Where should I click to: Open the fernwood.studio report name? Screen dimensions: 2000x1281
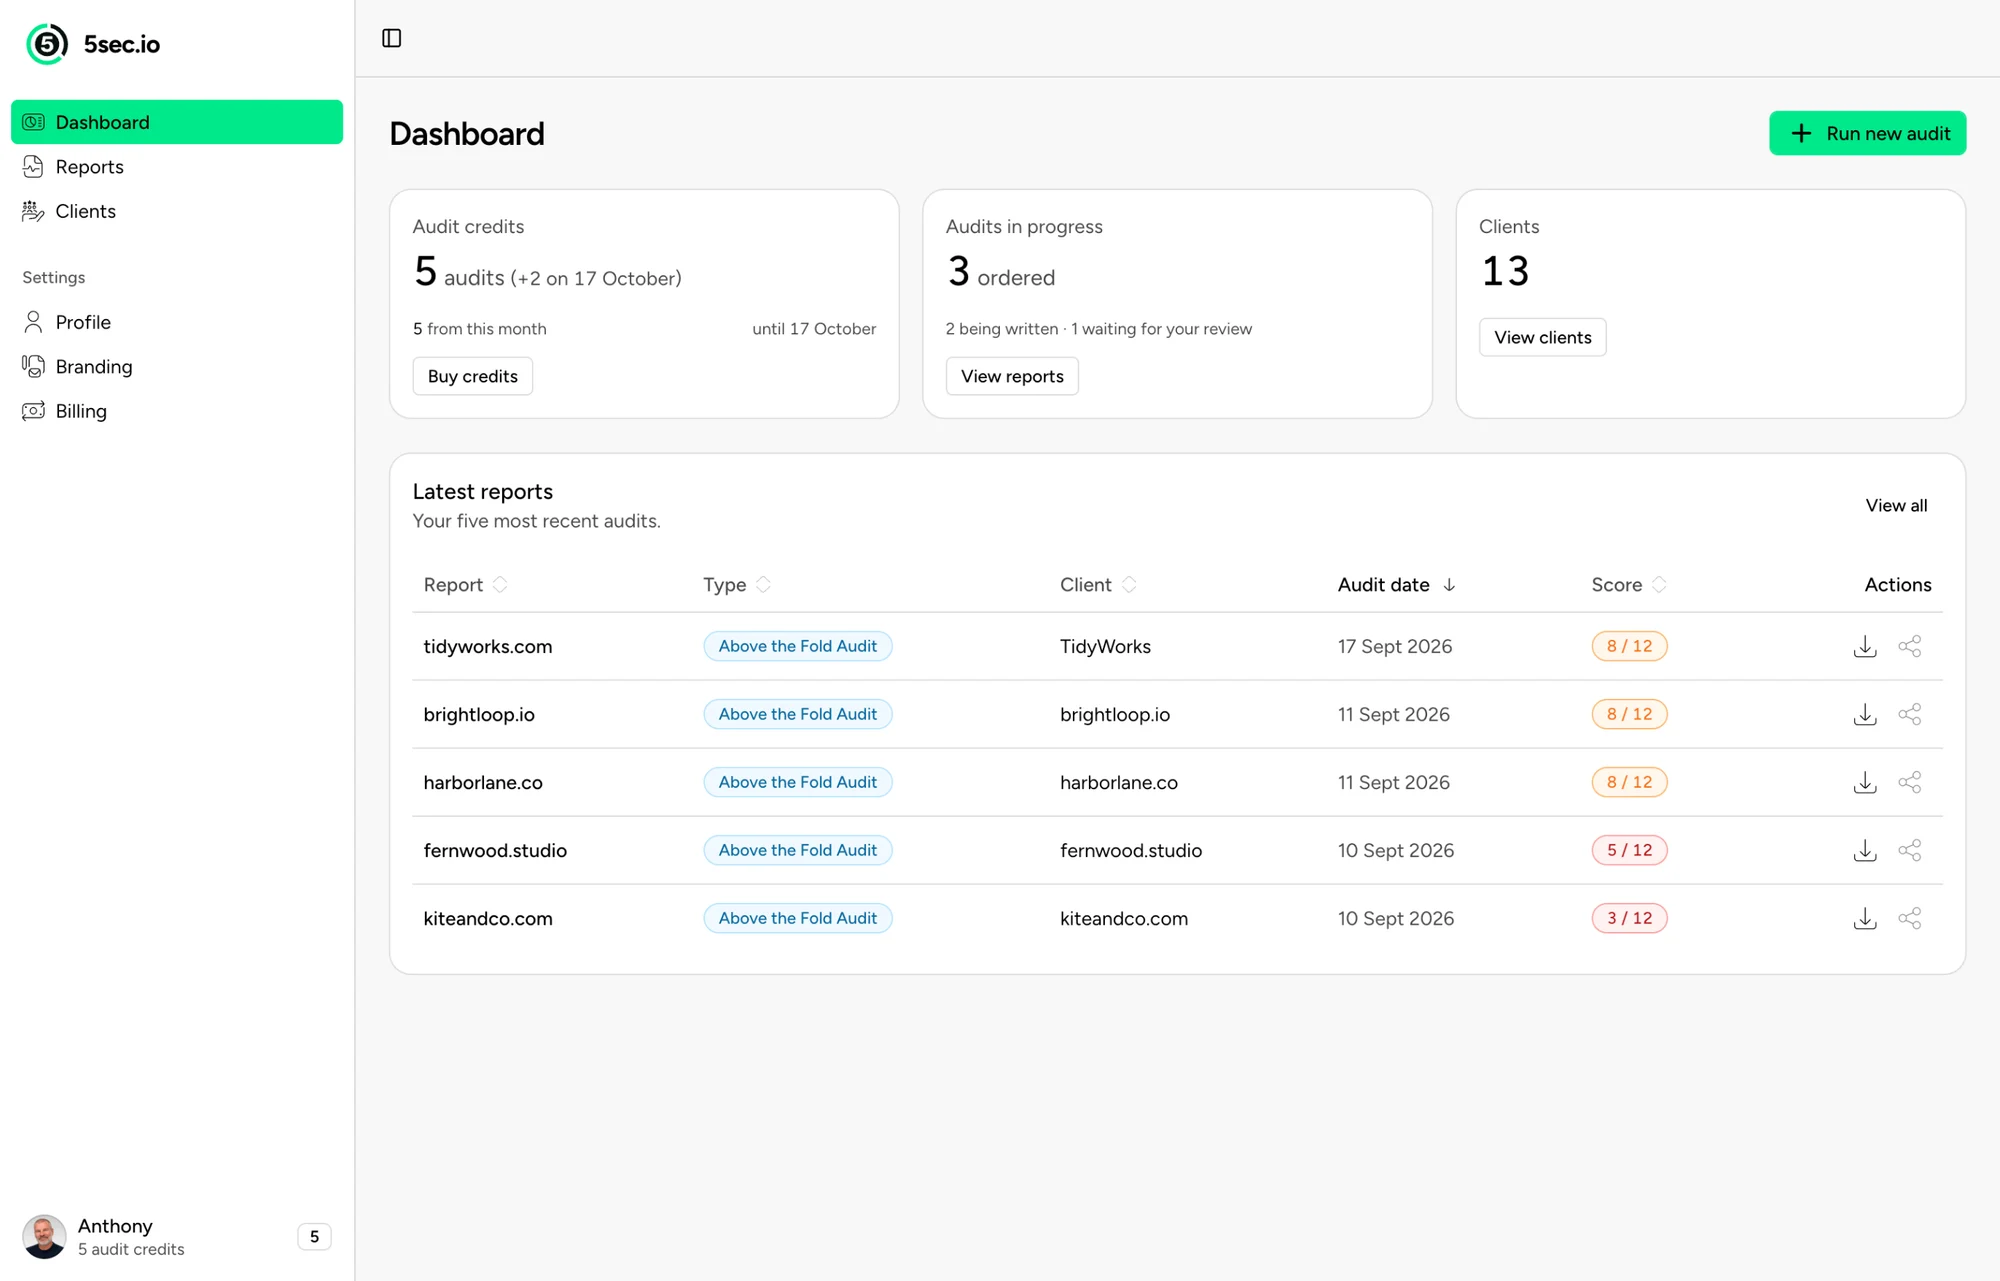(x=495, y=850)
